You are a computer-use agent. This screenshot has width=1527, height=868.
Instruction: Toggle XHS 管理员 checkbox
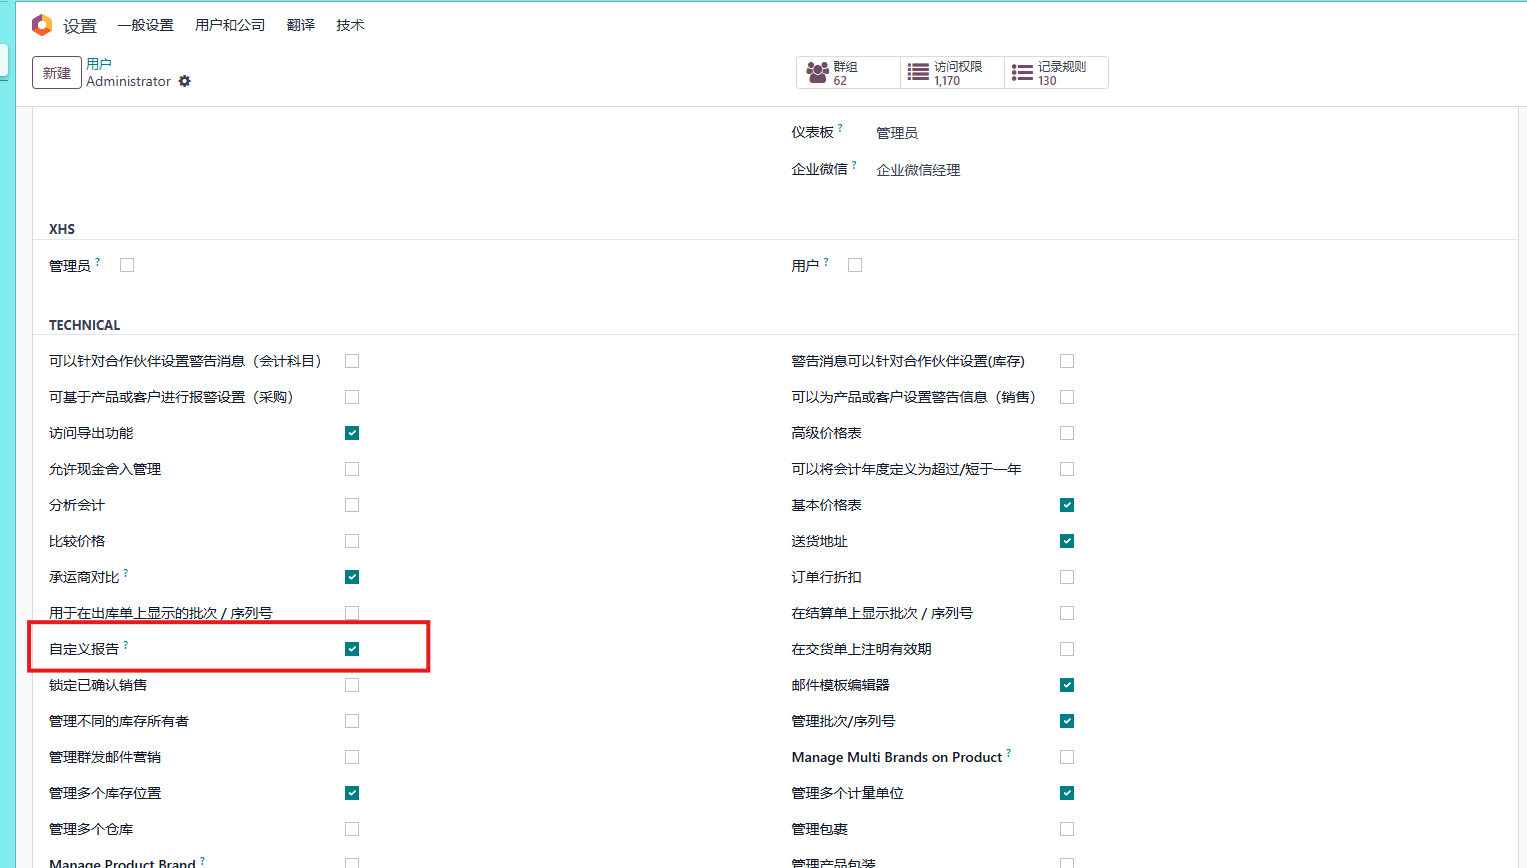coord(127,265)
